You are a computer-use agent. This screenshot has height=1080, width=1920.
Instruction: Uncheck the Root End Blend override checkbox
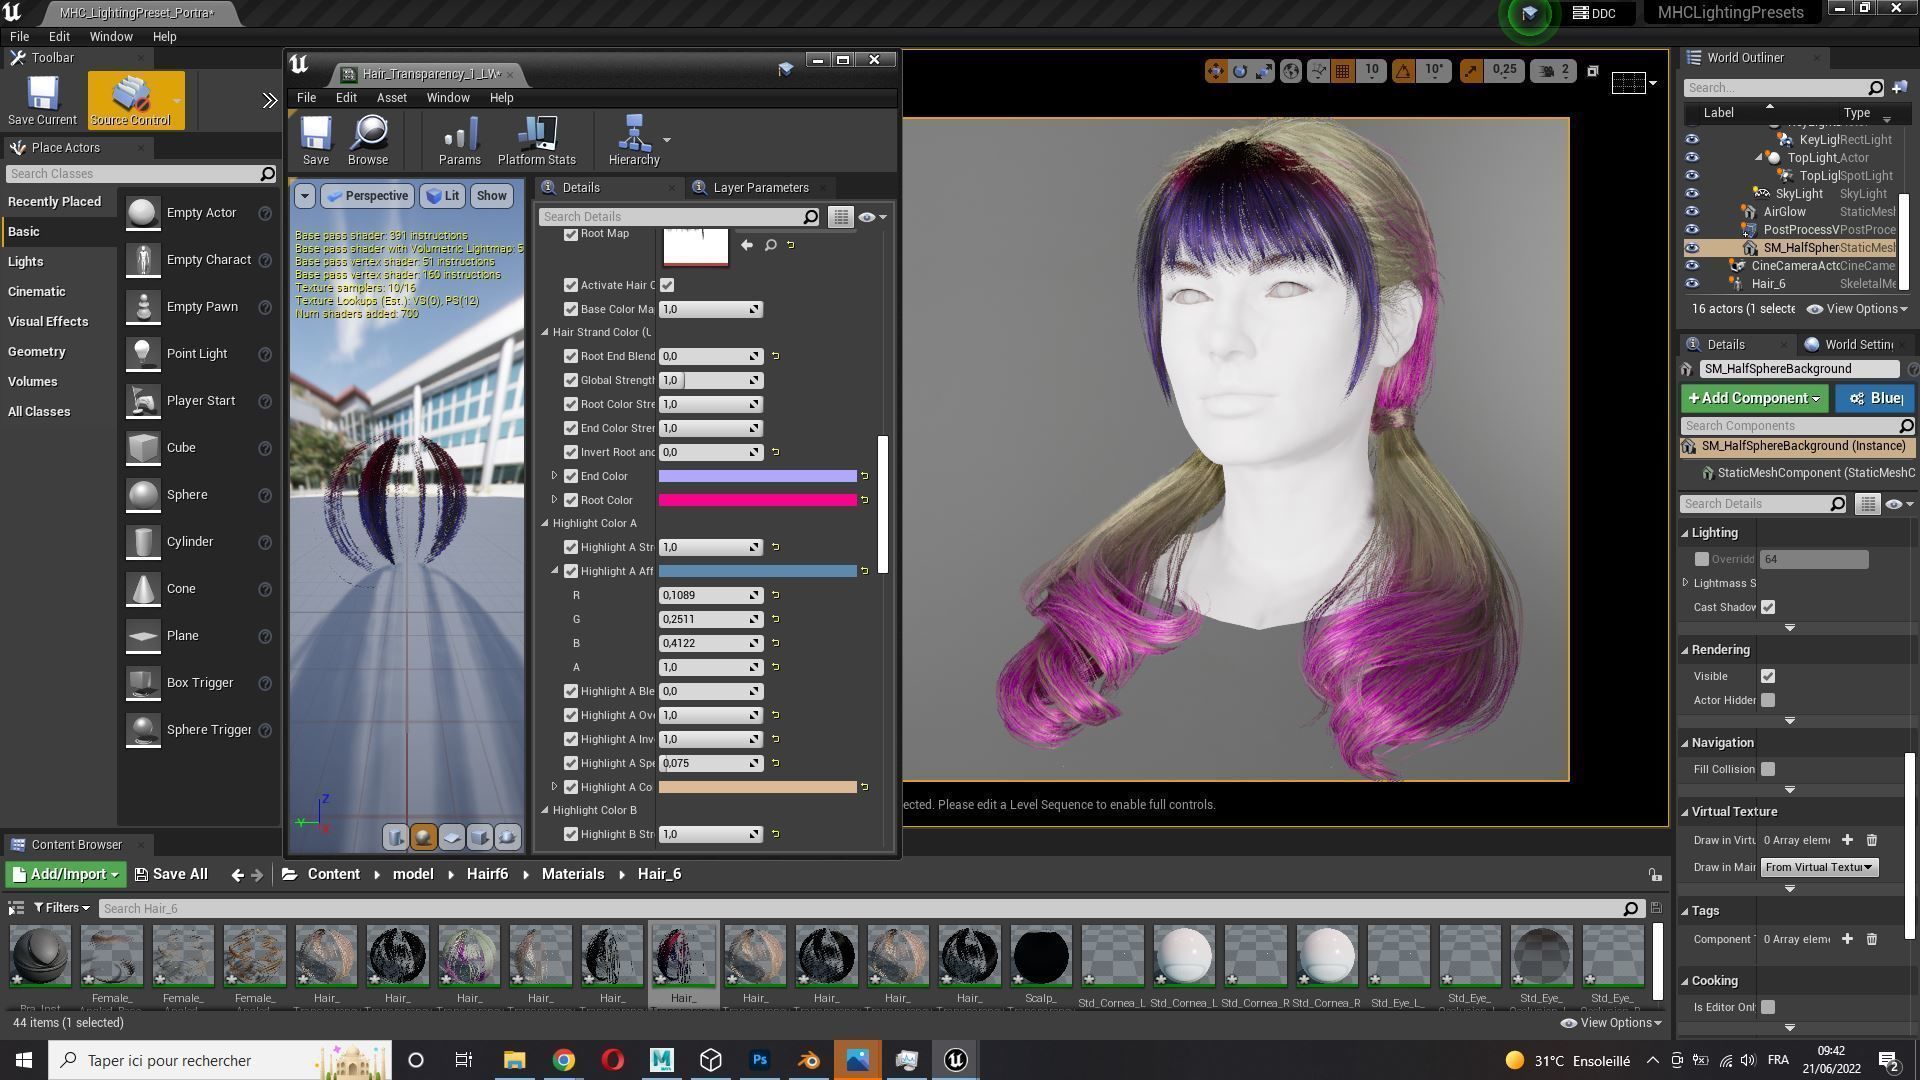(x=571, y=356)
